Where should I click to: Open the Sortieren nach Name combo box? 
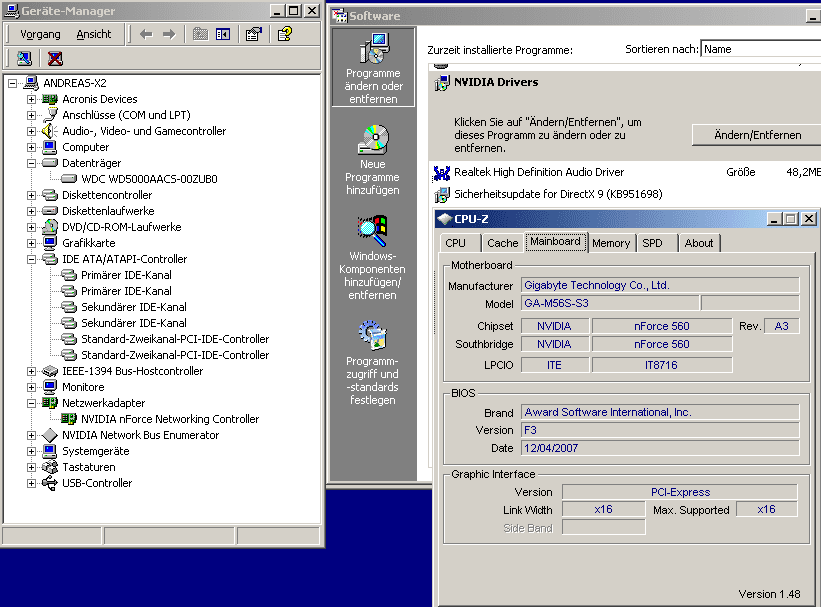(x=761, y=49)
